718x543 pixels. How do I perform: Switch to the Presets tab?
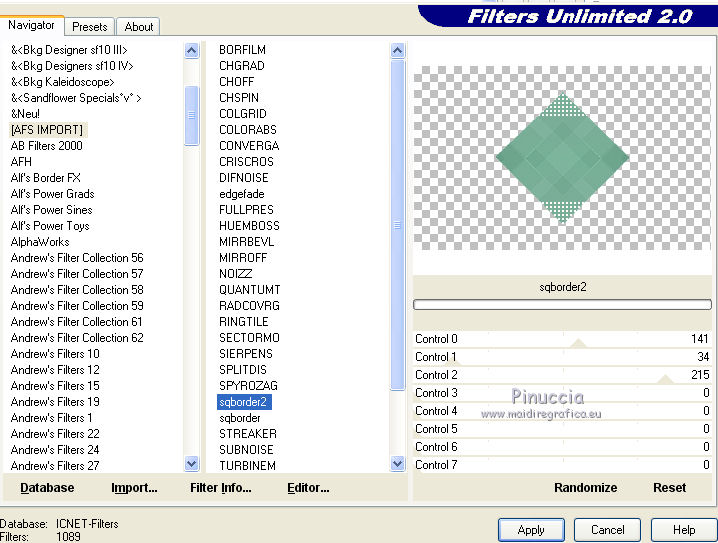tap(90, 27)
